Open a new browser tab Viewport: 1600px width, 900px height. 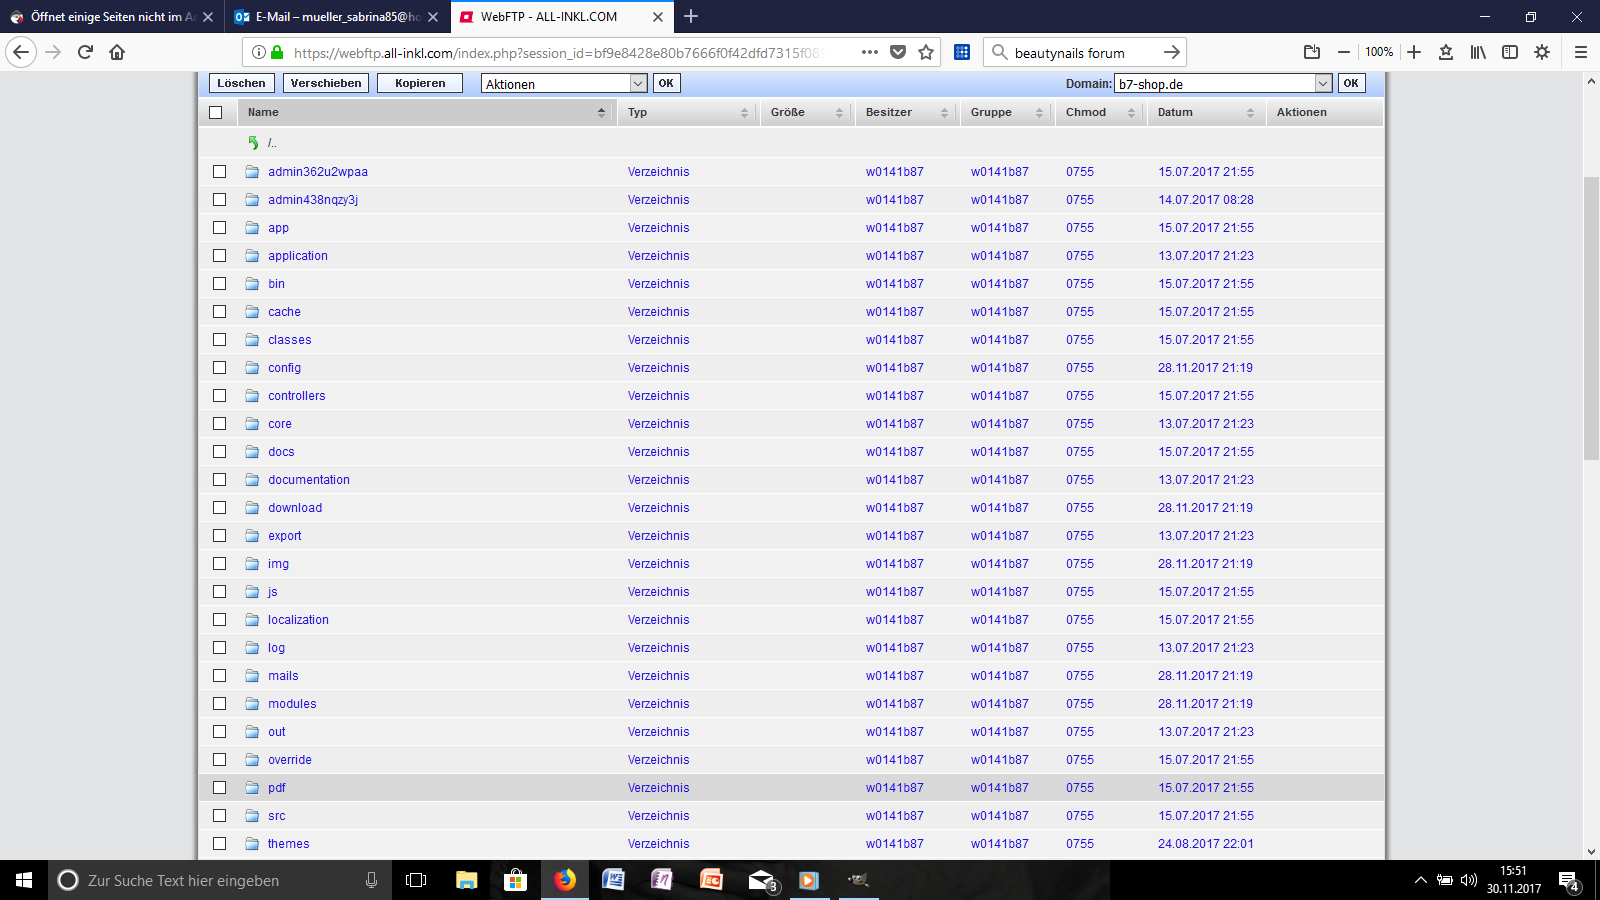pyautogui.click(x=691, y=16)
